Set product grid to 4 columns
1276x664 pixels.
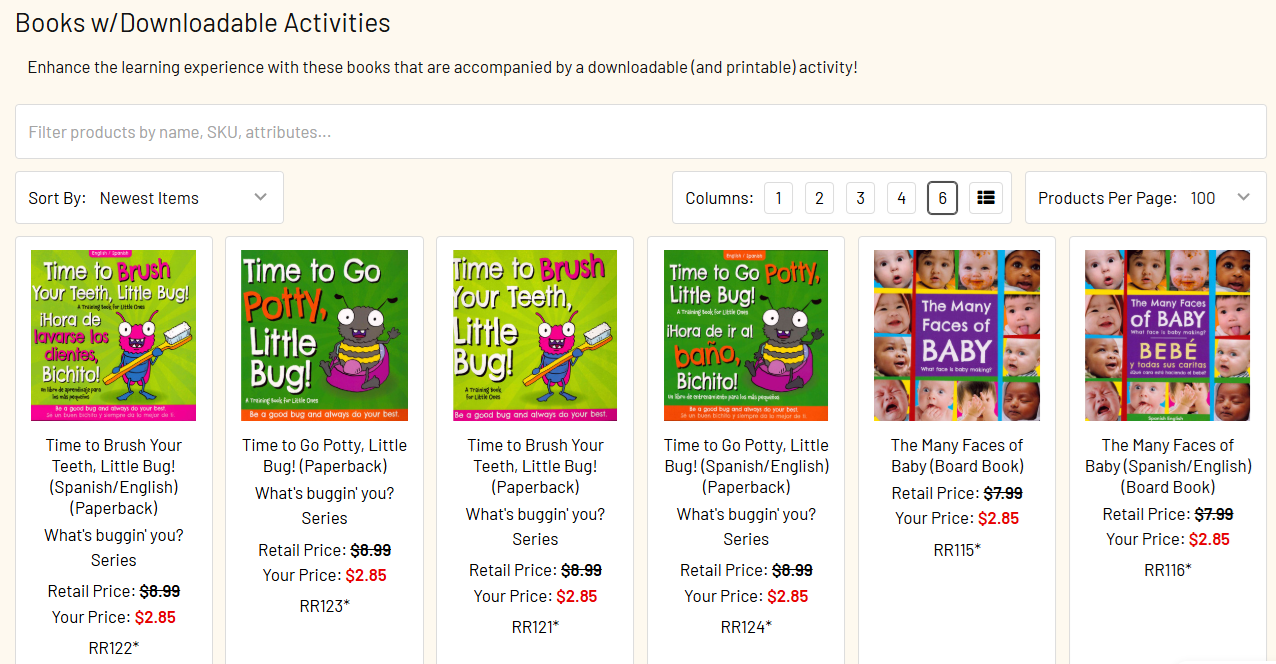pyautogui.click(x=901, y=198)
